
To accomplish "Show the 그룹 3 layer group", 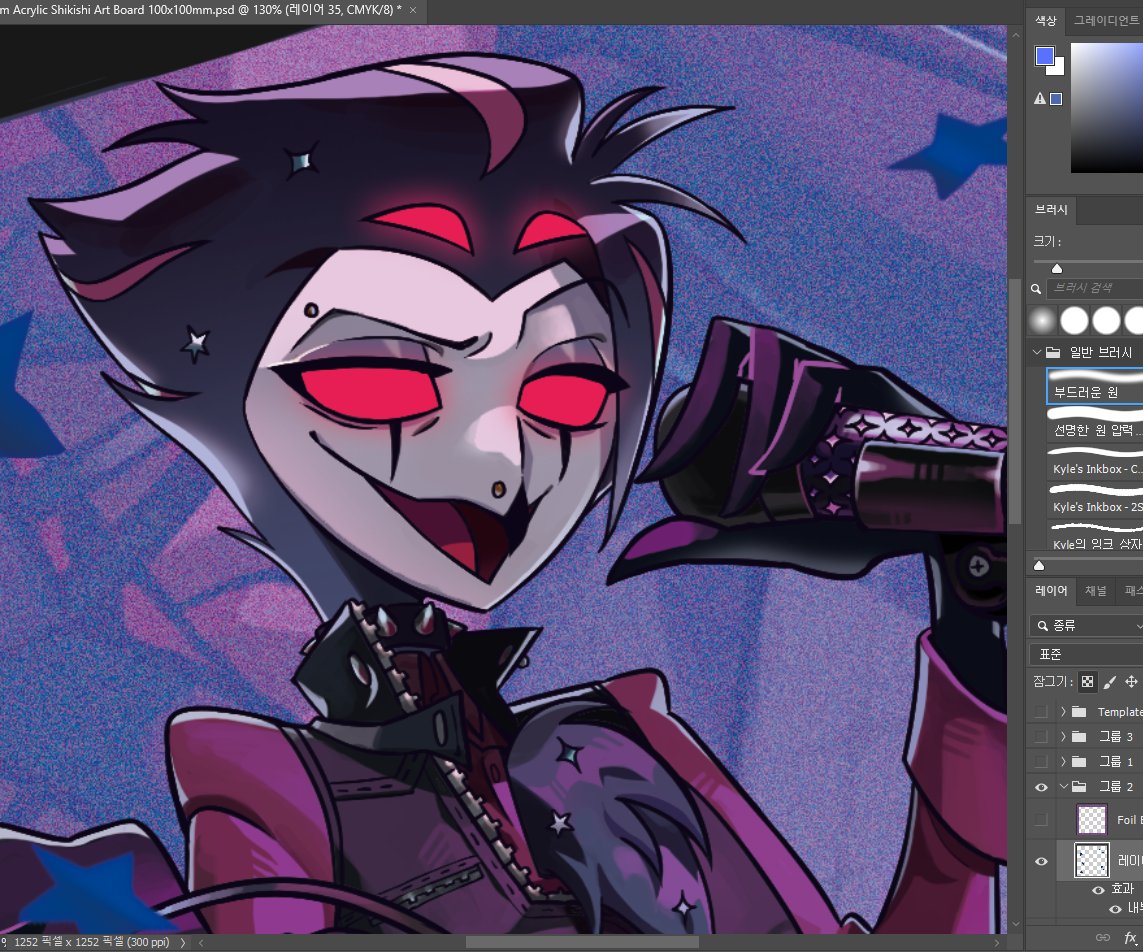I will [x=1041, y=736].
